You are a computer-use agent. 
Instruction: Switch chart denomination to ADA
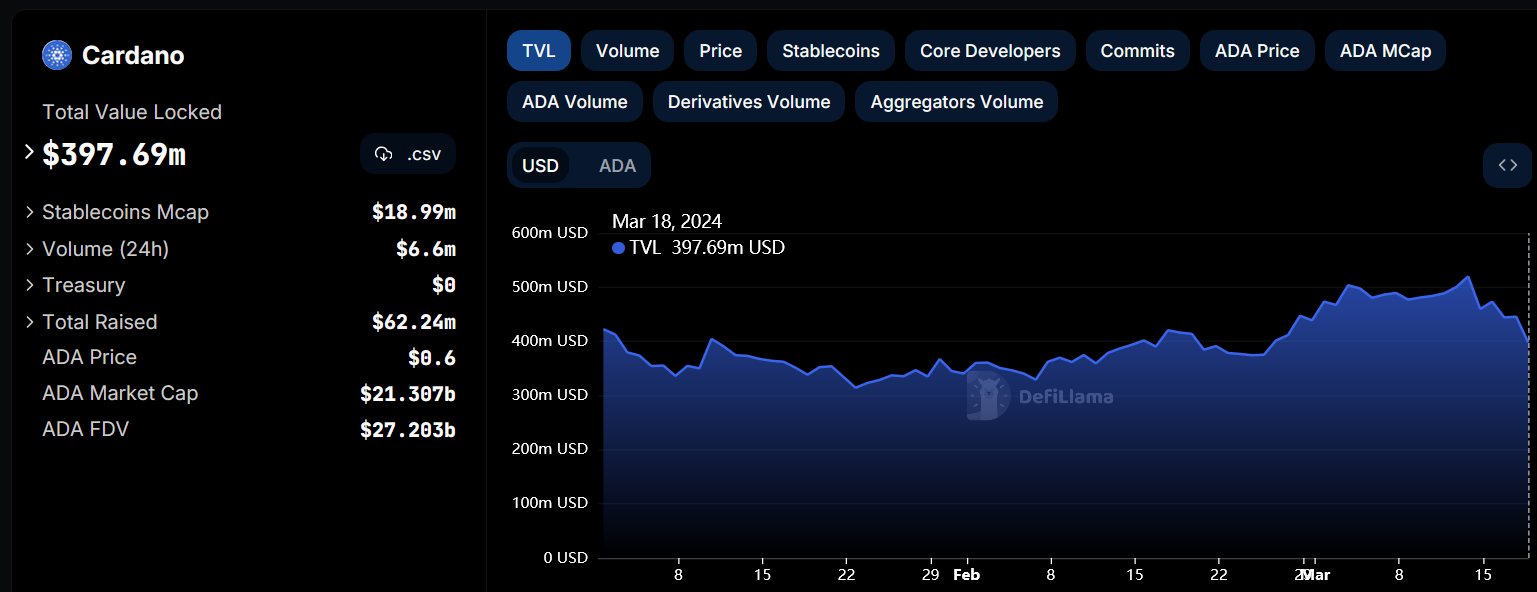[617, 166]
